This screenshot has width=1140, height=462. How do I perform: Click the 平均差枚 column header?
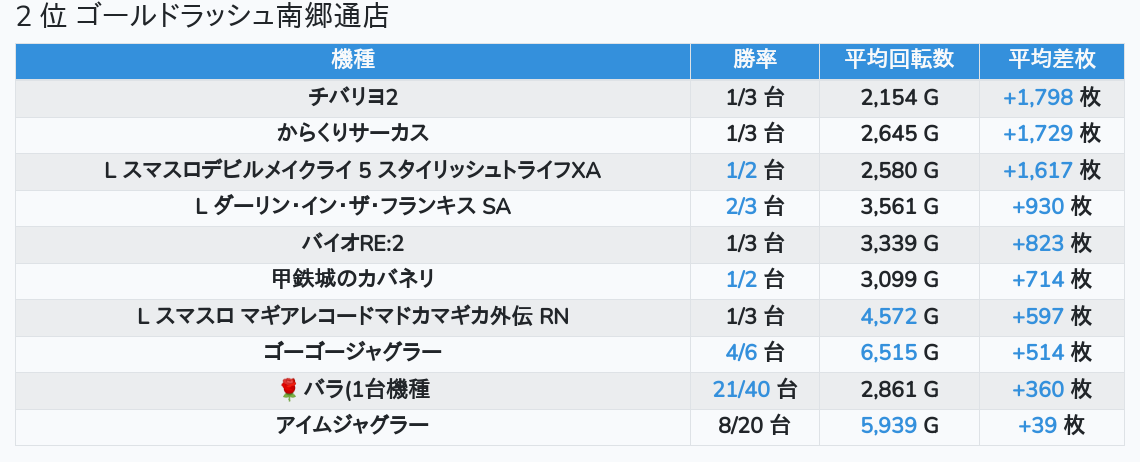click(x=1051, y=60)
